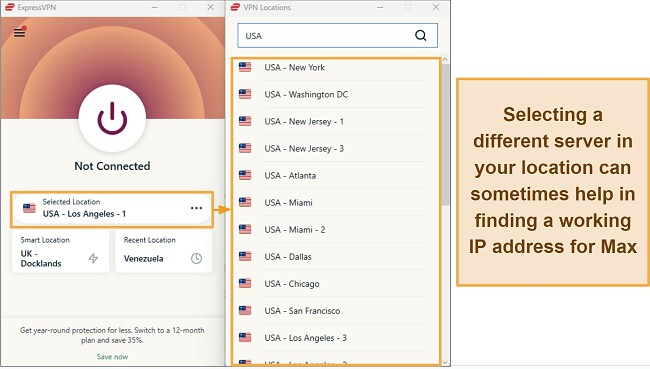Connect to Smart Location UK - Docklands
Image resolution: width=650 pixels, height=369 pixels.
tap(61, 252)
